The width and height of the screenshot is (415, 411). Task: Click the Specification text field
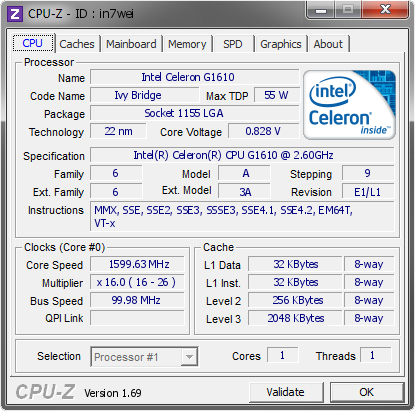(242, 155)
